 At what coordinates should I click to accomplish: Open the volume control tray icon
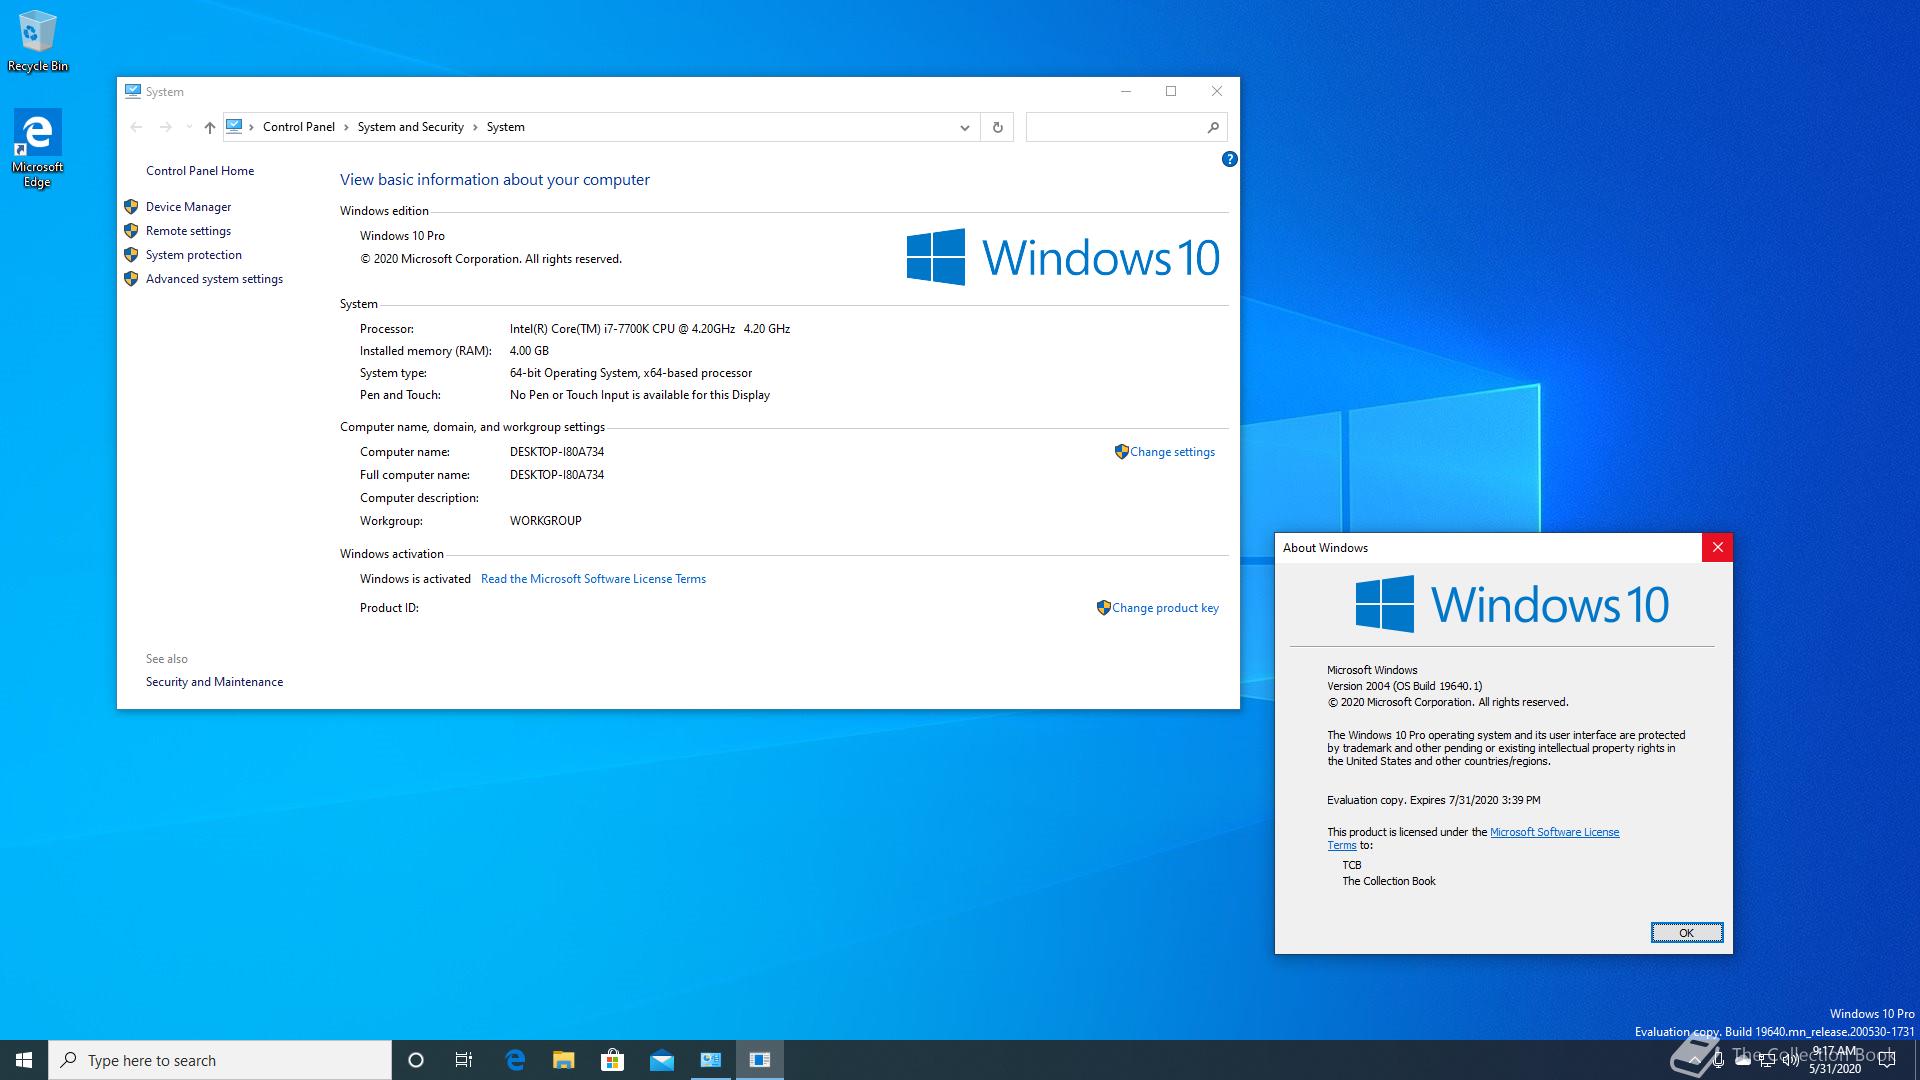[x=1790, y=1060]
